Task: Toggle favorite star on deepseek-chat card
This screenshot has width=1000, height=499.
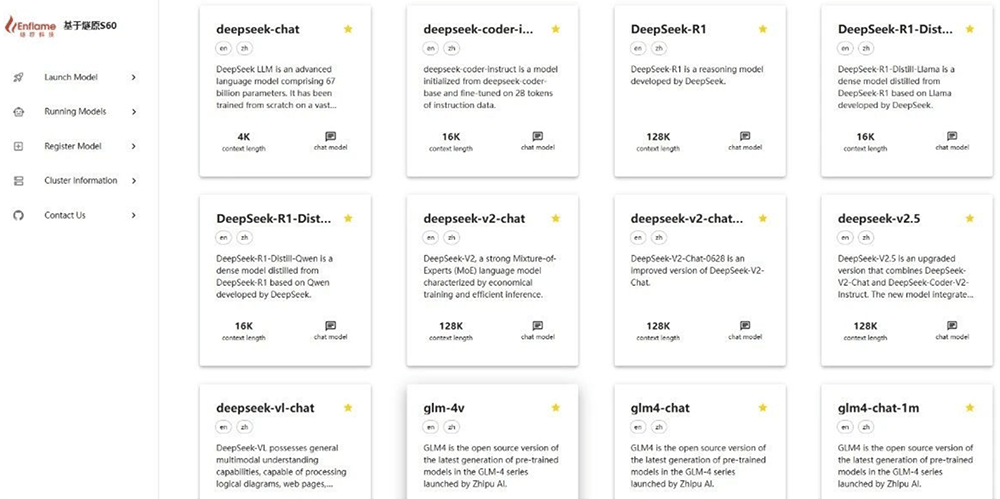Action: click(x=348, y=29)
